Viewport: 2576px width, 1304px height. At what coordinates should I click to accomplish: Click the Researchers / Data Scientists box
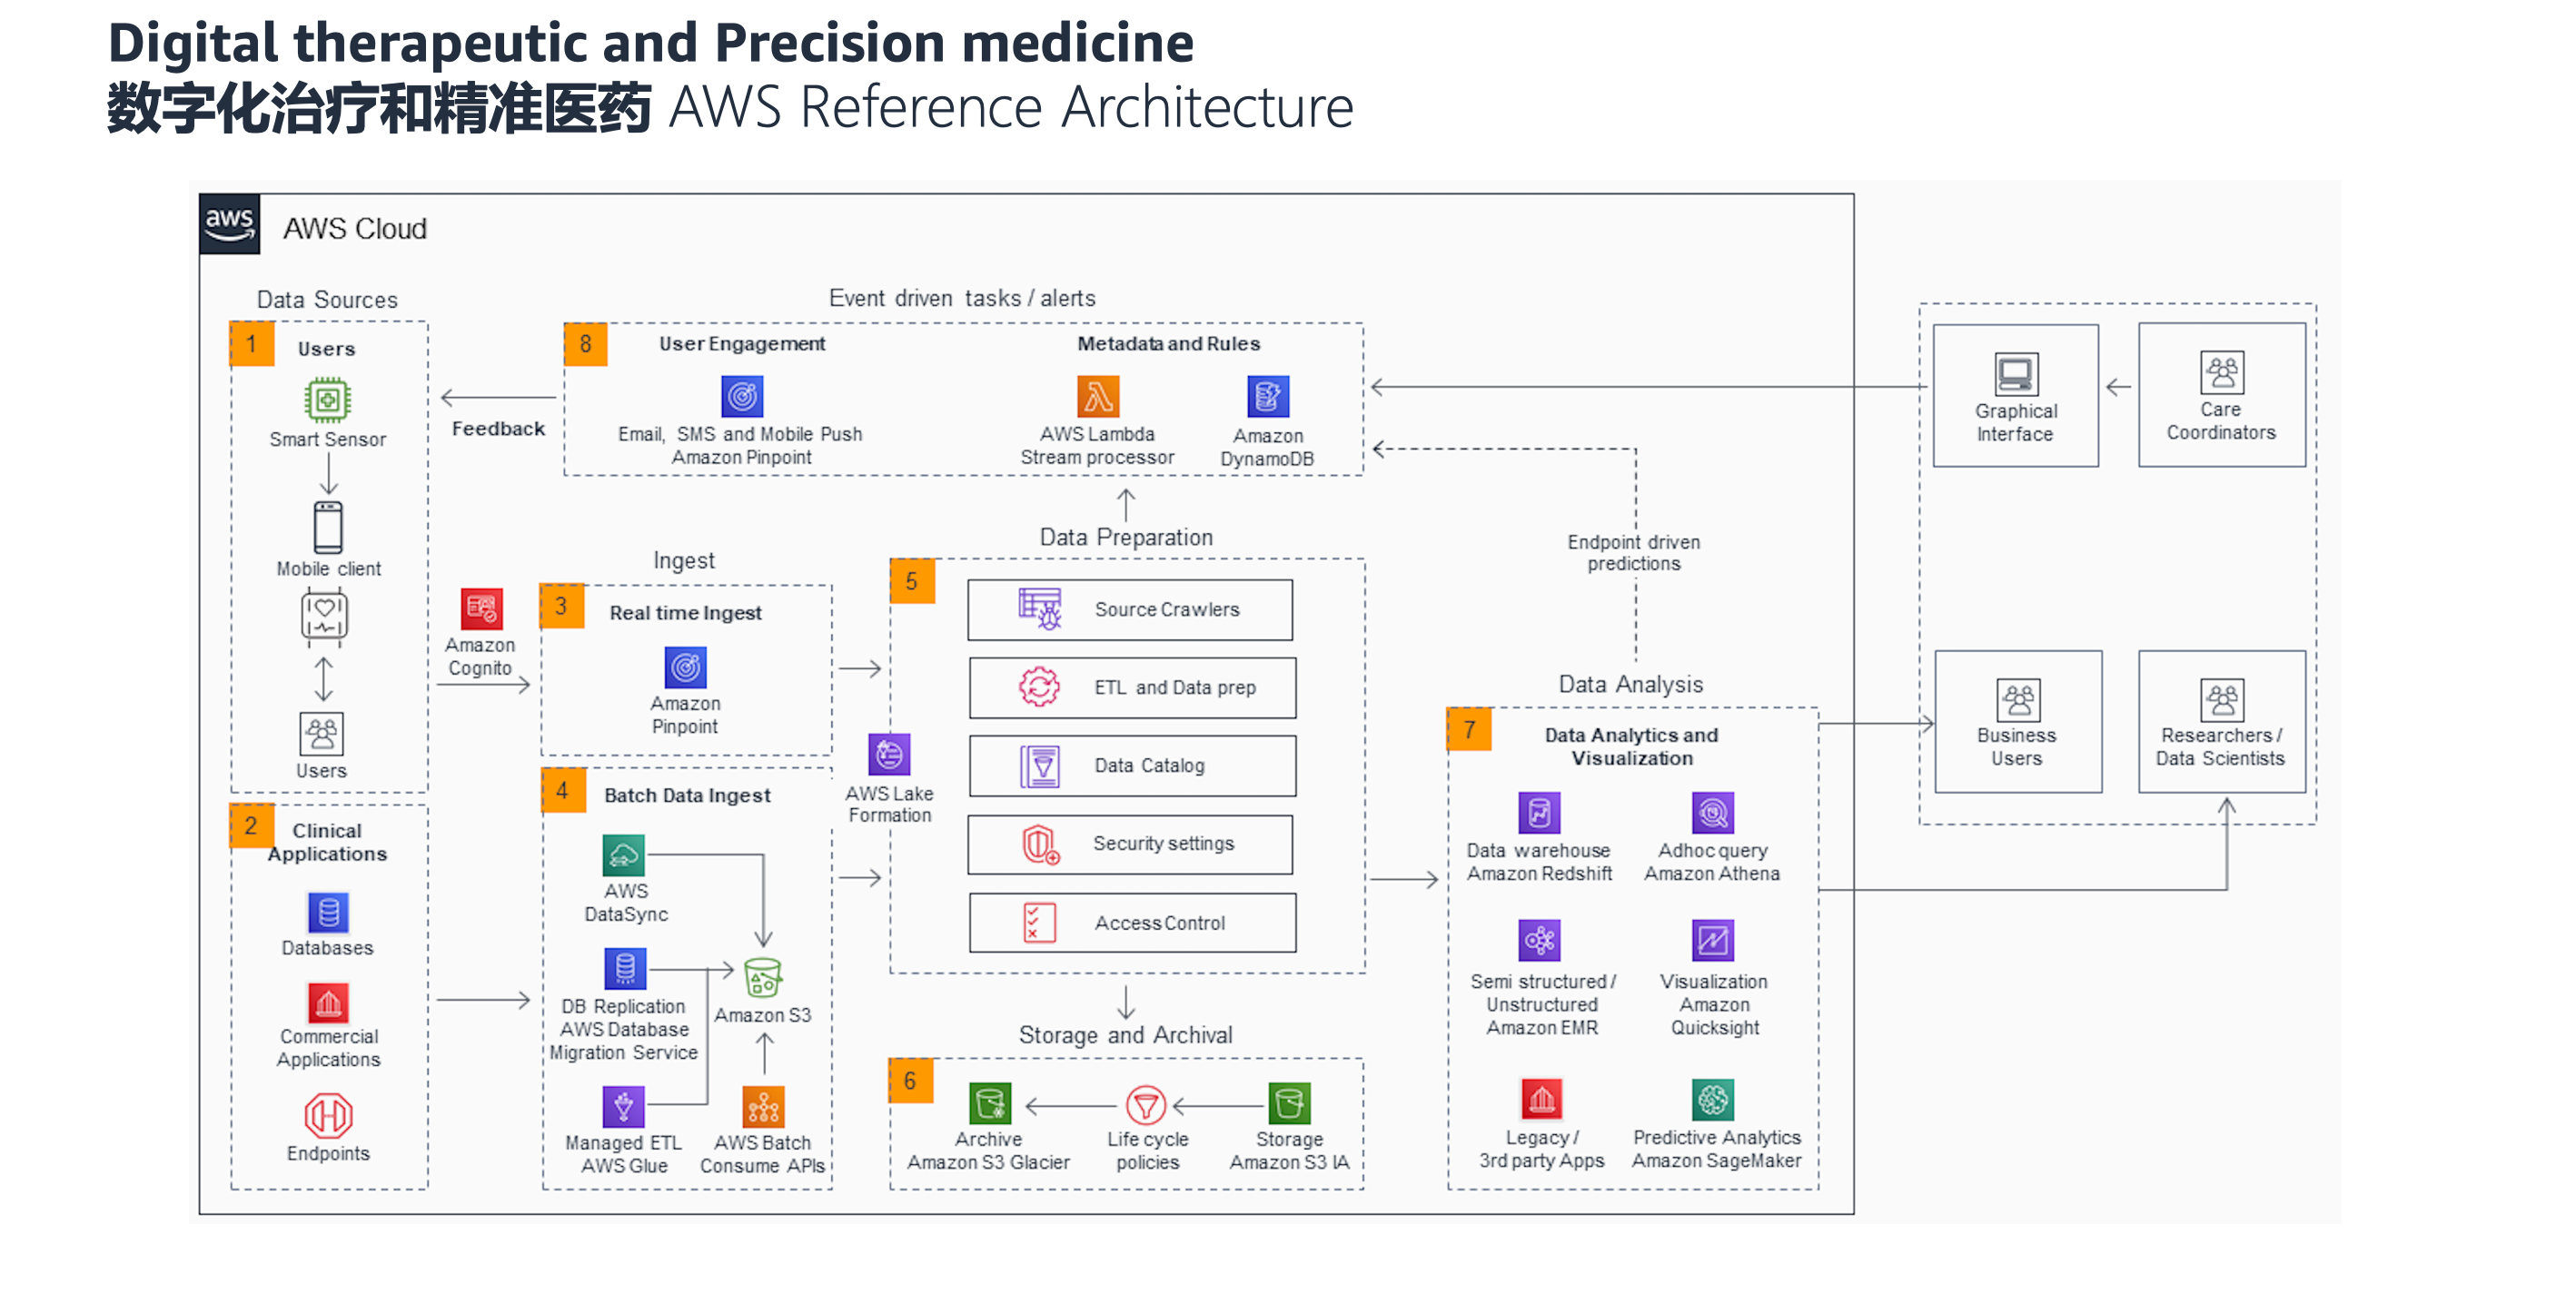coord(2221,722)
